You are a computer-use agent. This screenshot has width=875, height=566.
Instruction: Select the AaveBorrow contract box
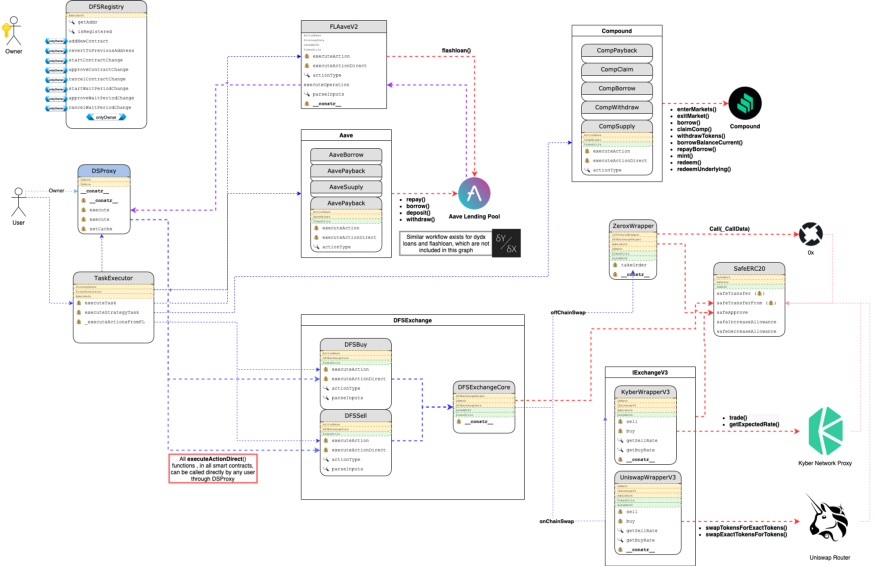(346, 155)
